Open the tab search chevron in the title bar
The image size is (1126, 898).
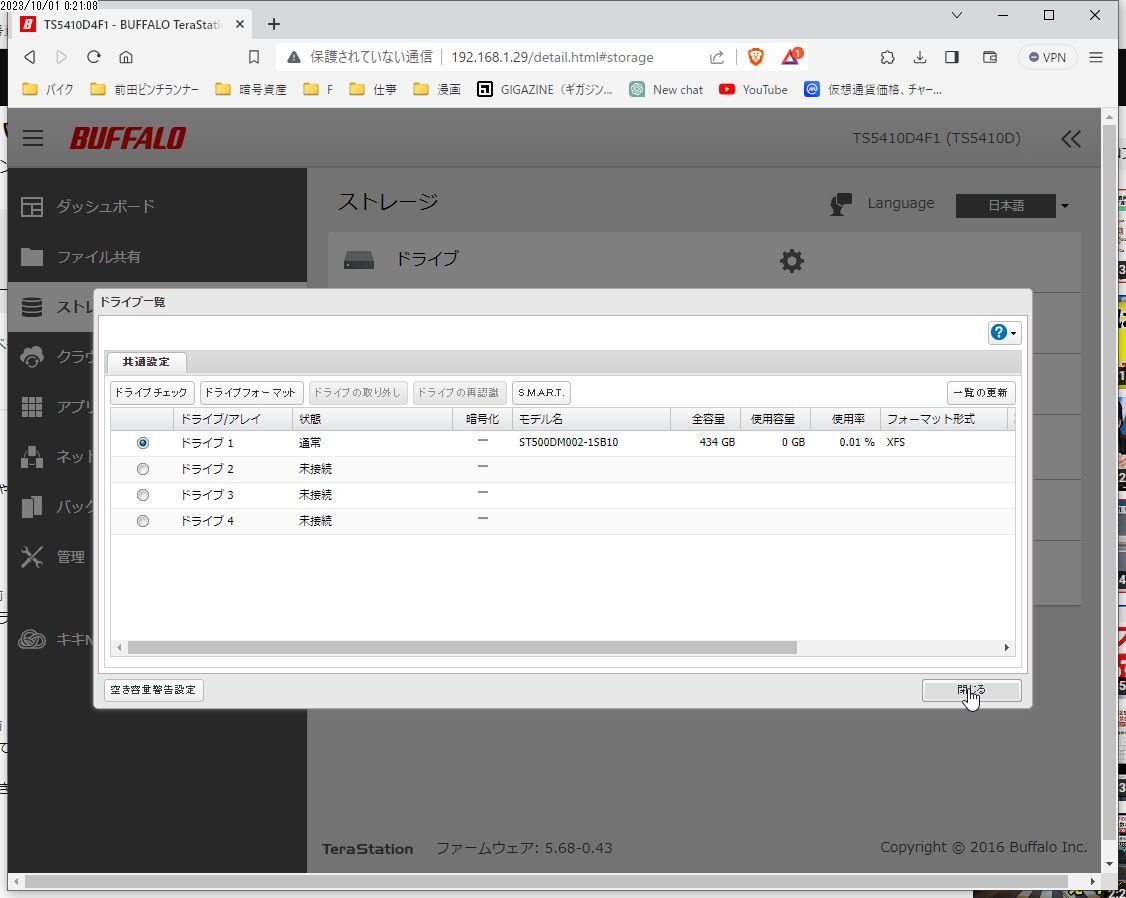pyautogui.click(x=957, y=15)
